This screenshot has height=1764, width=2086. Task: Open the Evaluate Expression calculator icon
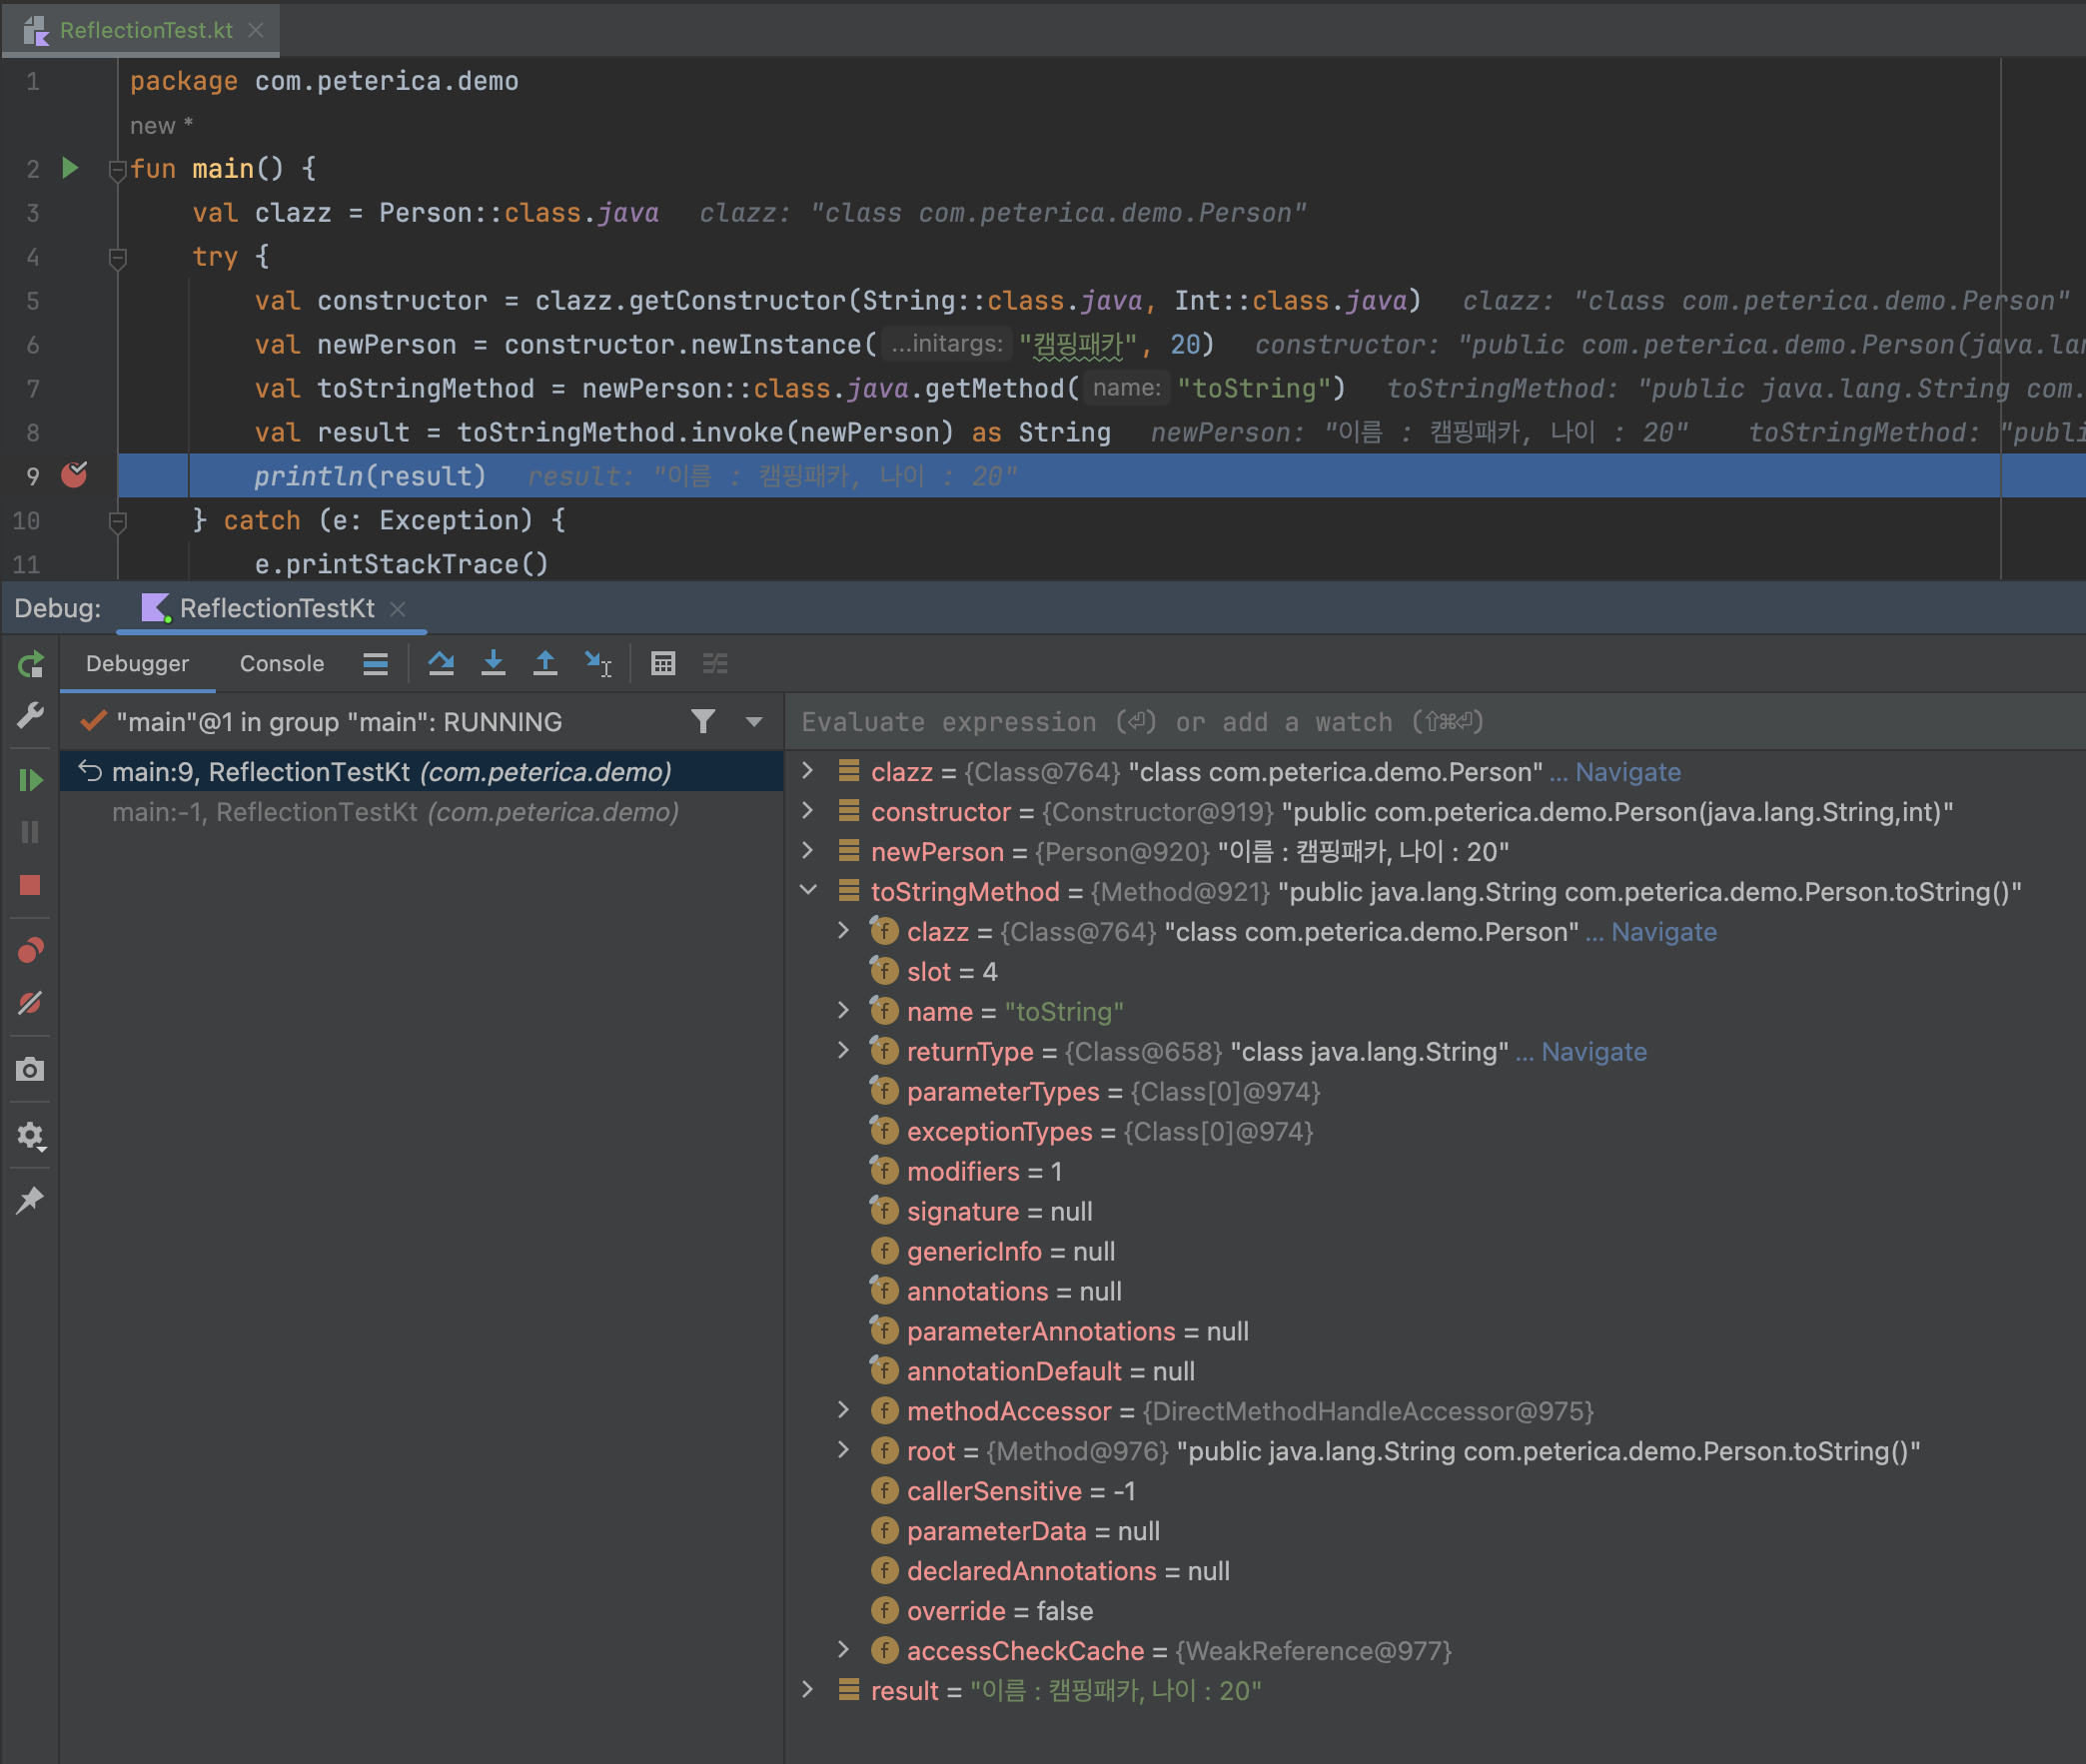point(663,663)
